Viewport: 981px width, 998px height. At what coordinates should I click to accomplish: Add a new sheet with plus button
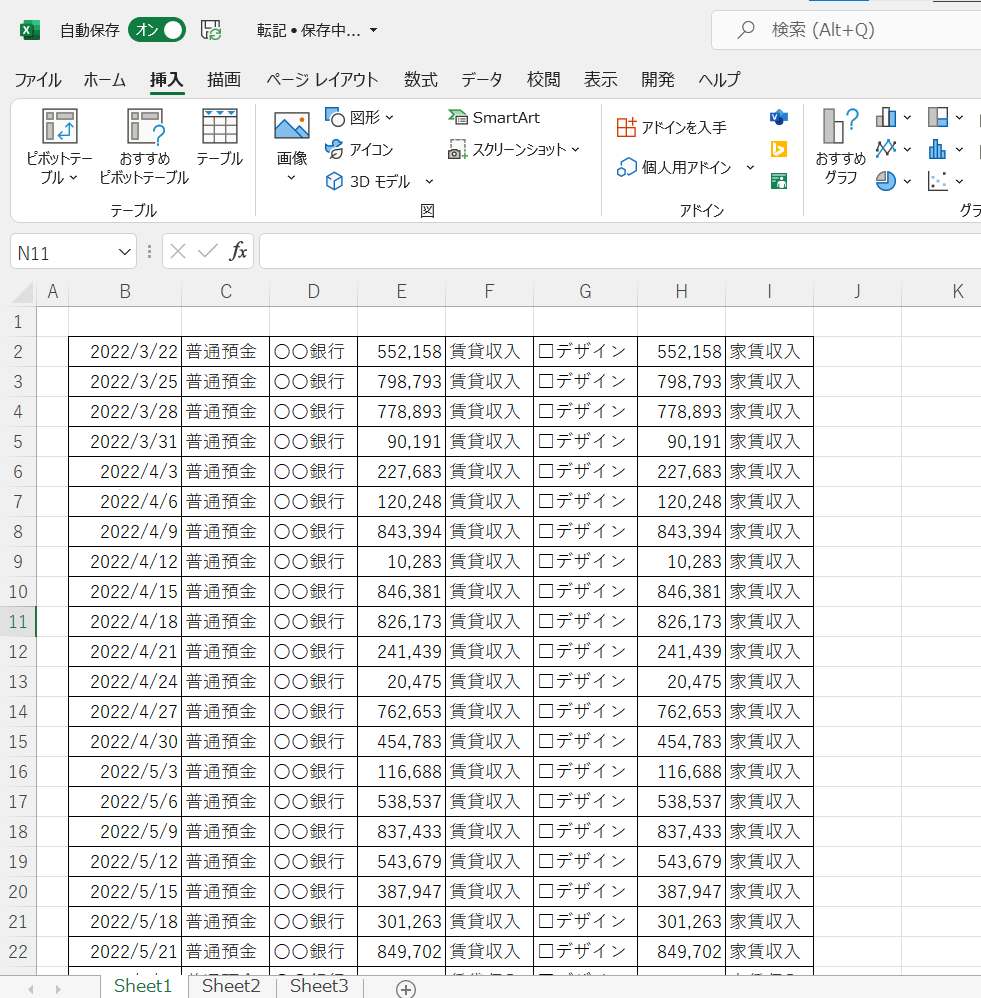click(x=405, y=988)
